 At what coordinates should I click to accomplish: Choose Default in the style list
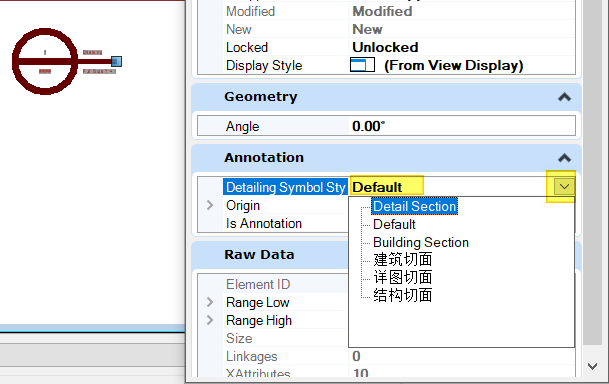point(394,224)
